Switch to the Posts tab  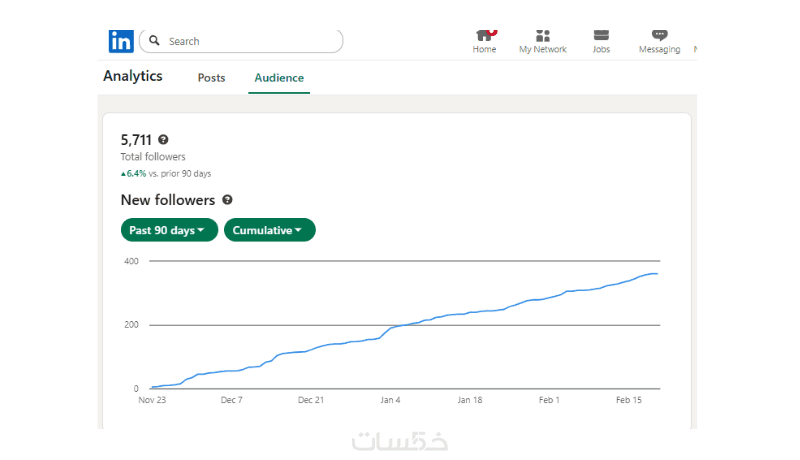[x=211, y=78]
